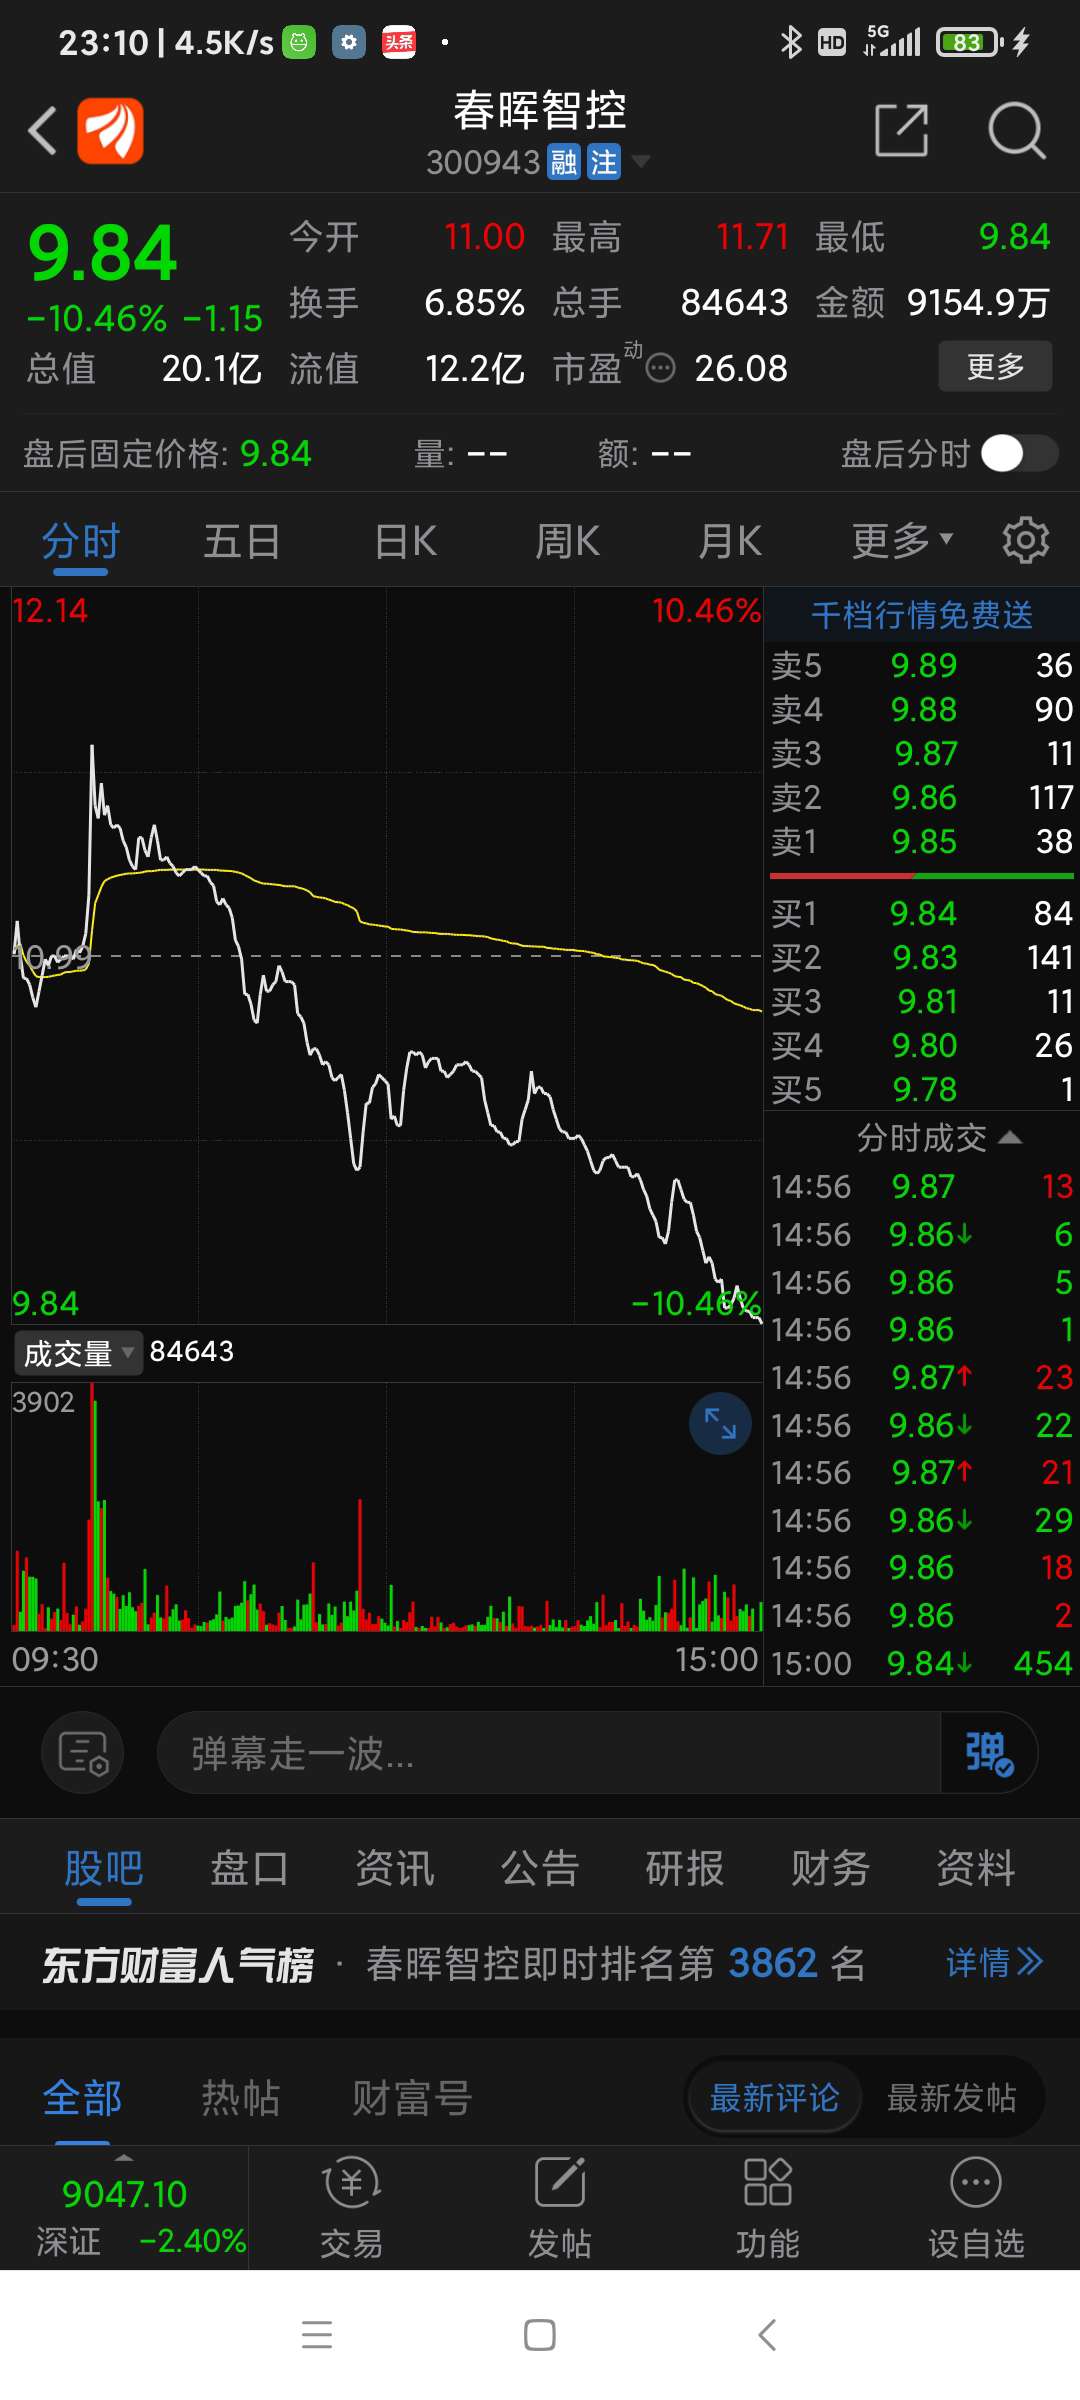The width and height of the screenshot is (1080, 2400).
Task: Switch to 月K chart tab
Action: 730,542
